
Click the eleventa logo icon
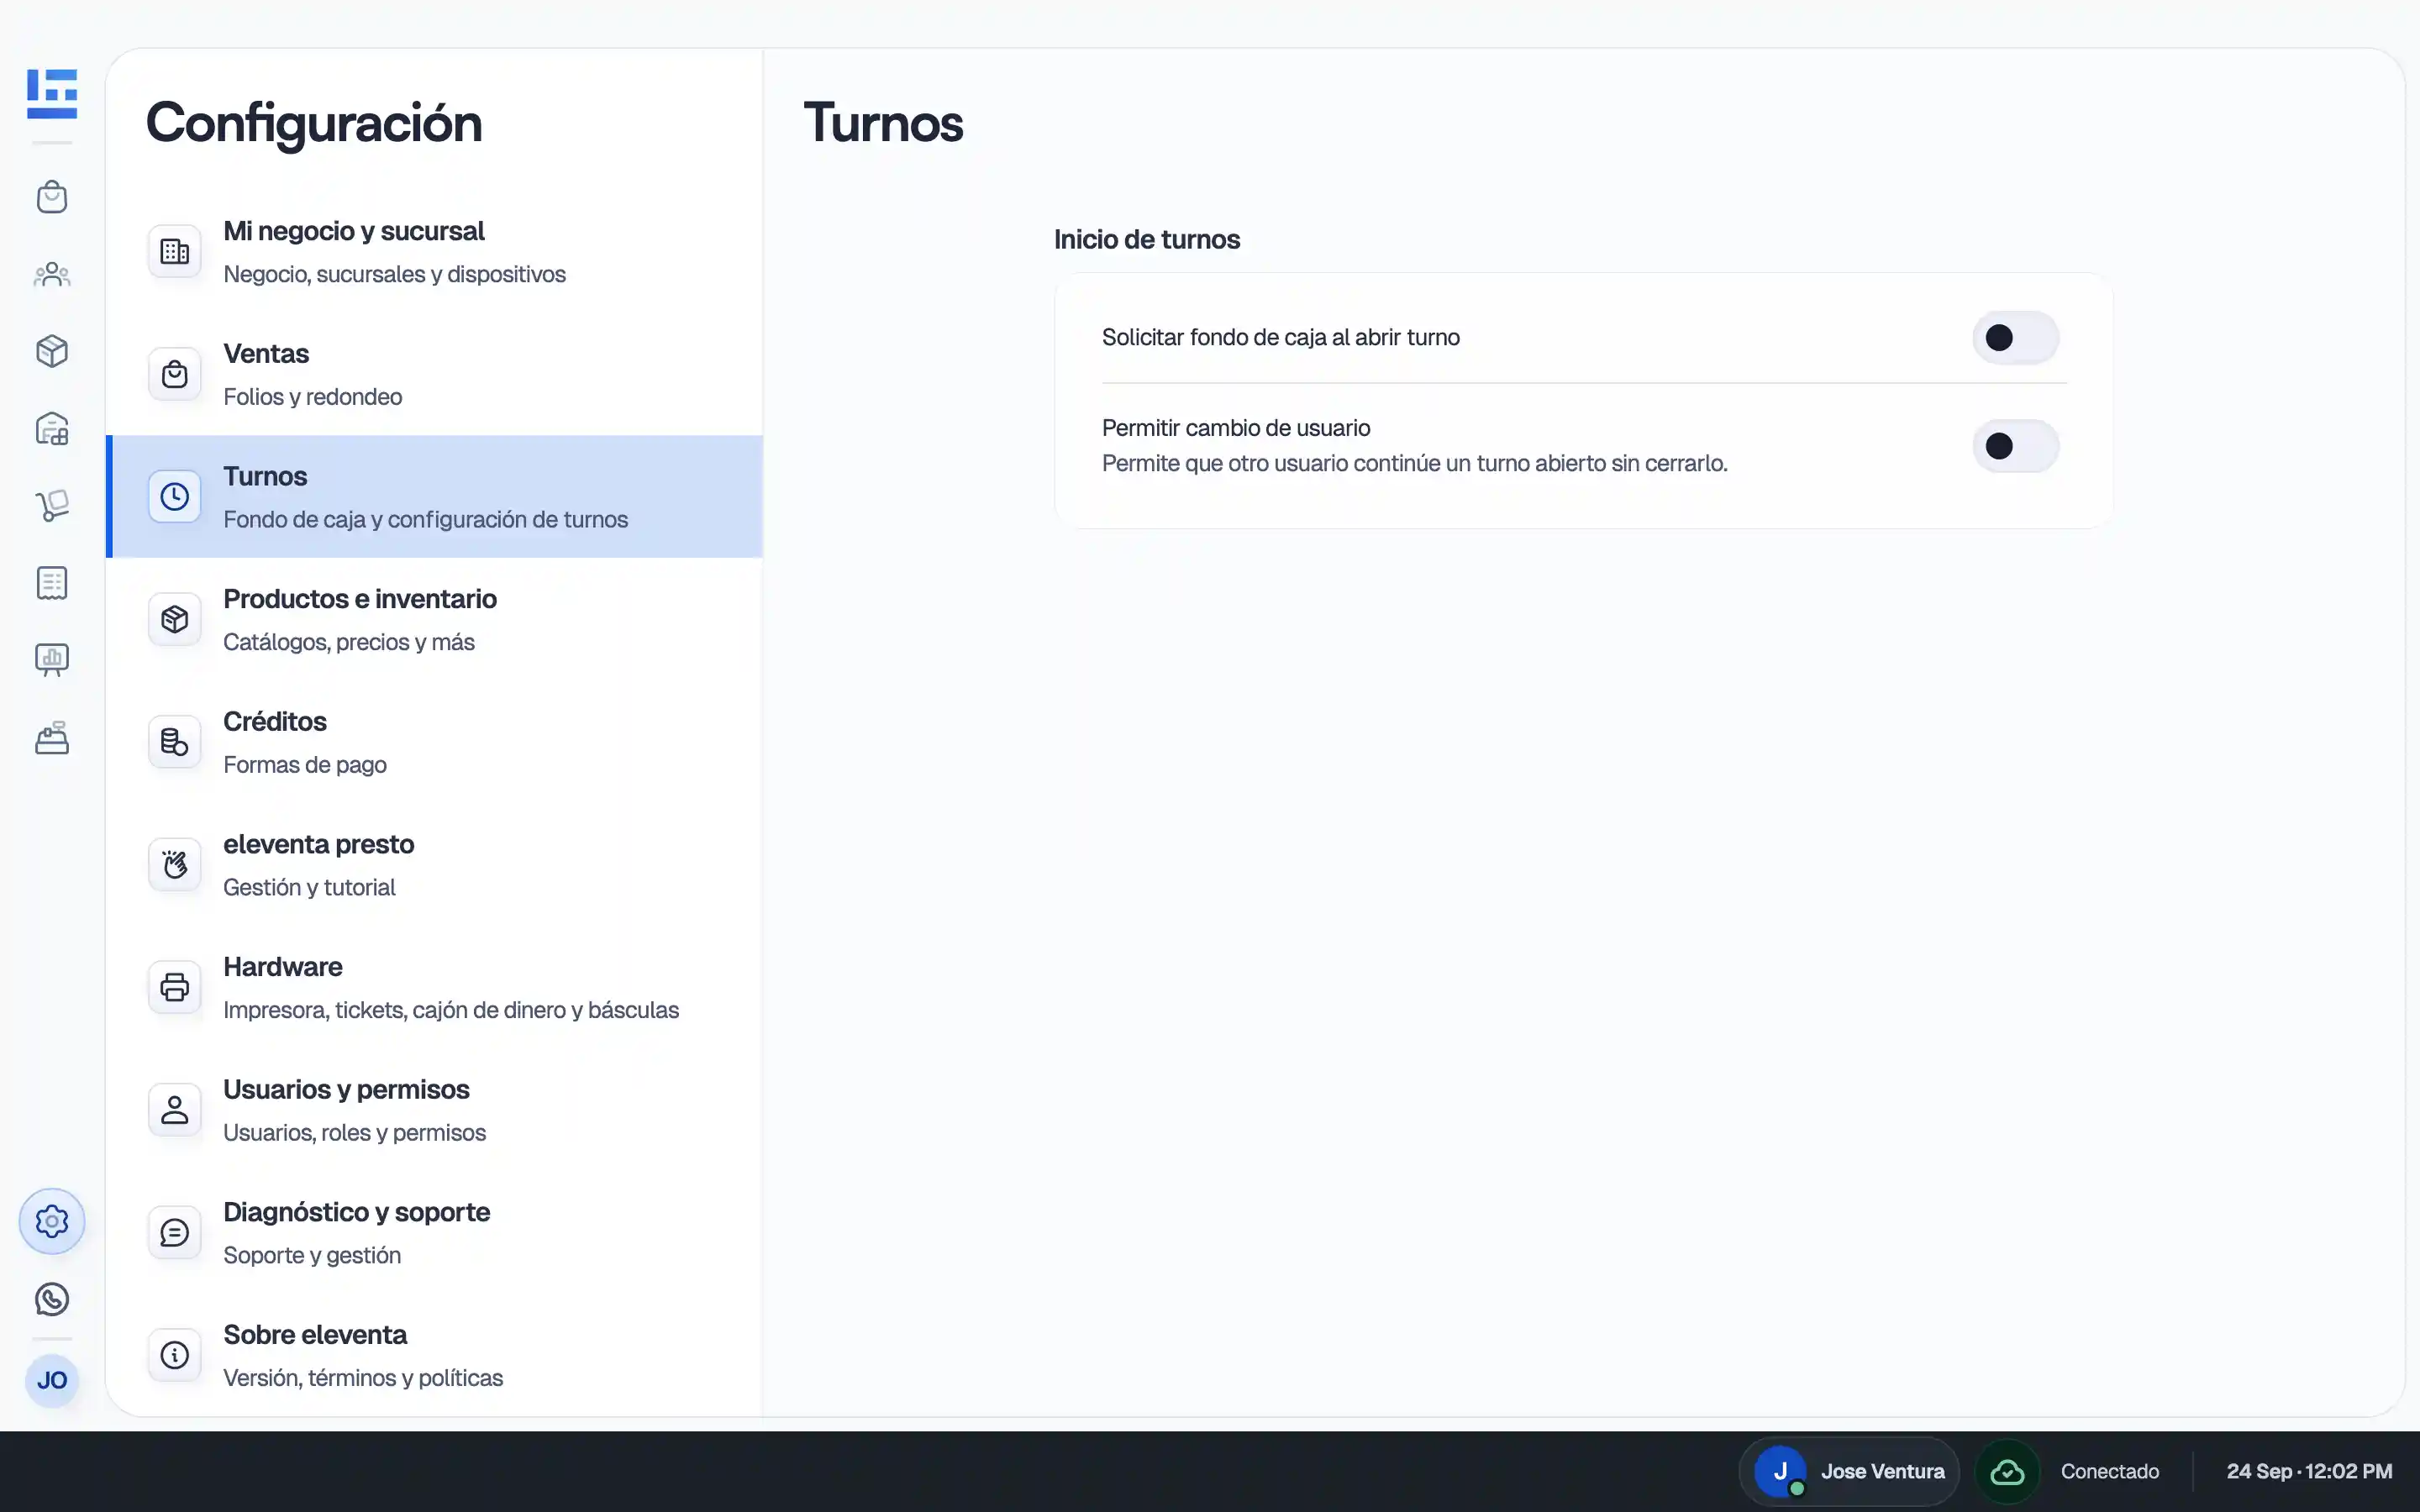tap(52, 94)
